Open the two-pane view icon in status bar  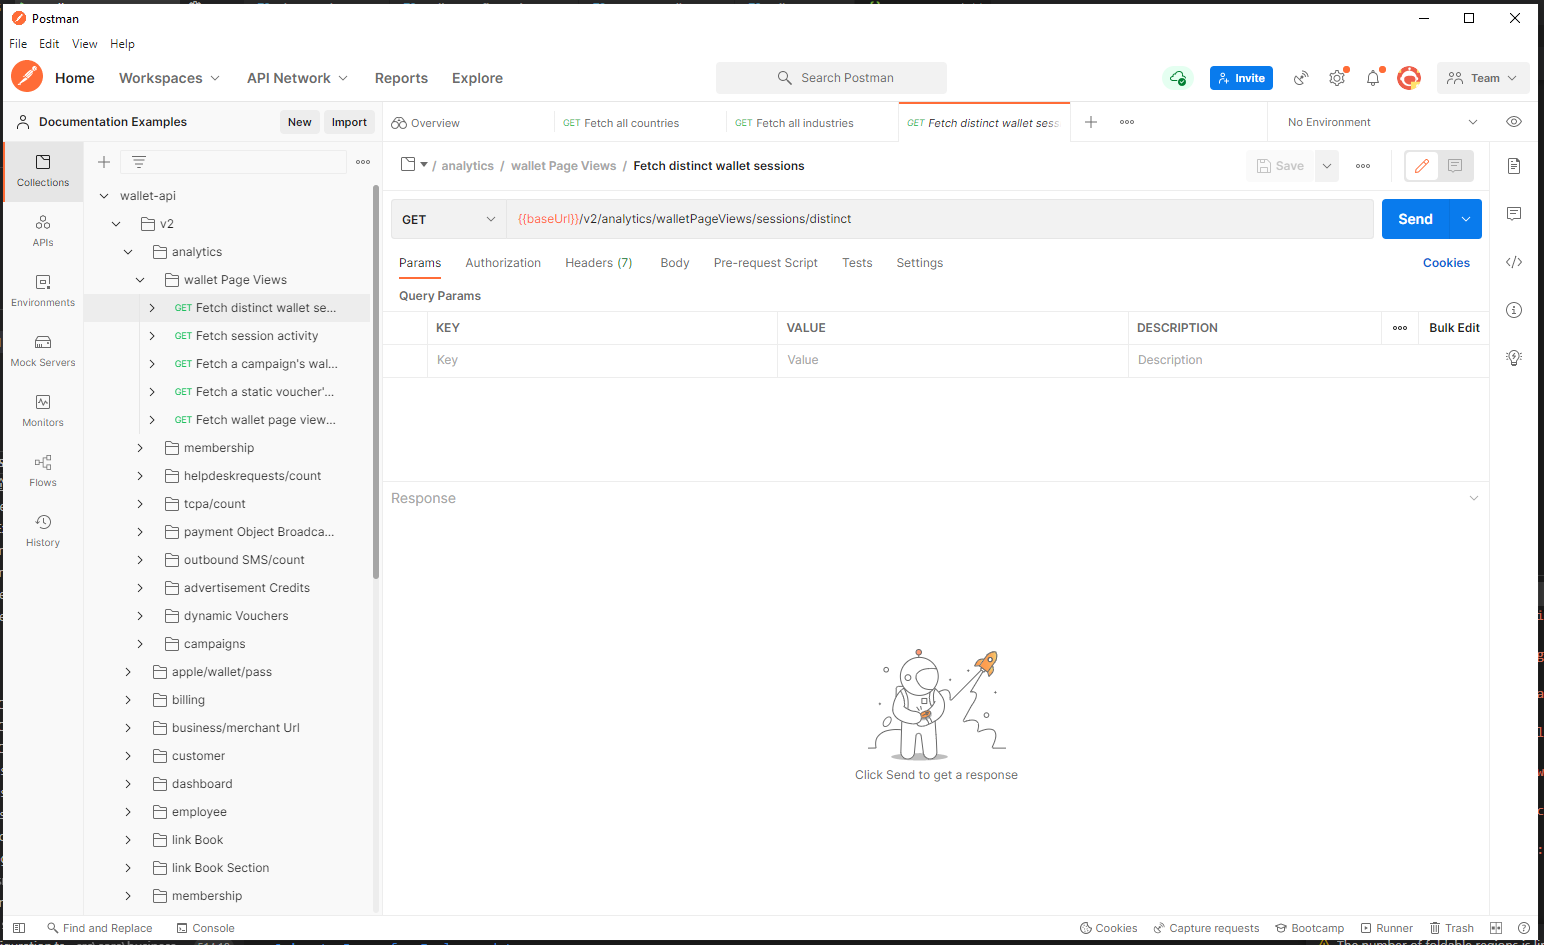point(1496,928)
